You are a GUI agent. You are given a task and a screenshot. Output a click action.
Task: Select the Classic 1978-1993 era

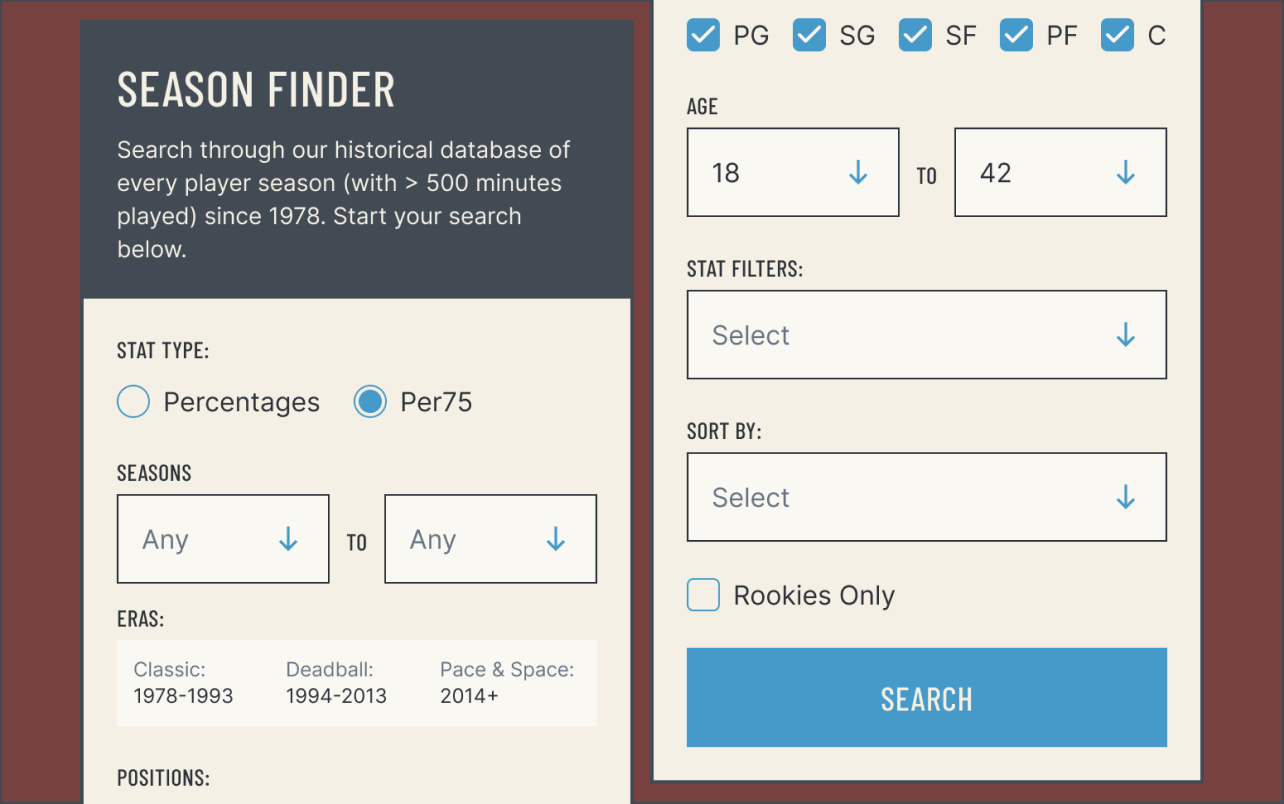[x=181, y=683]
